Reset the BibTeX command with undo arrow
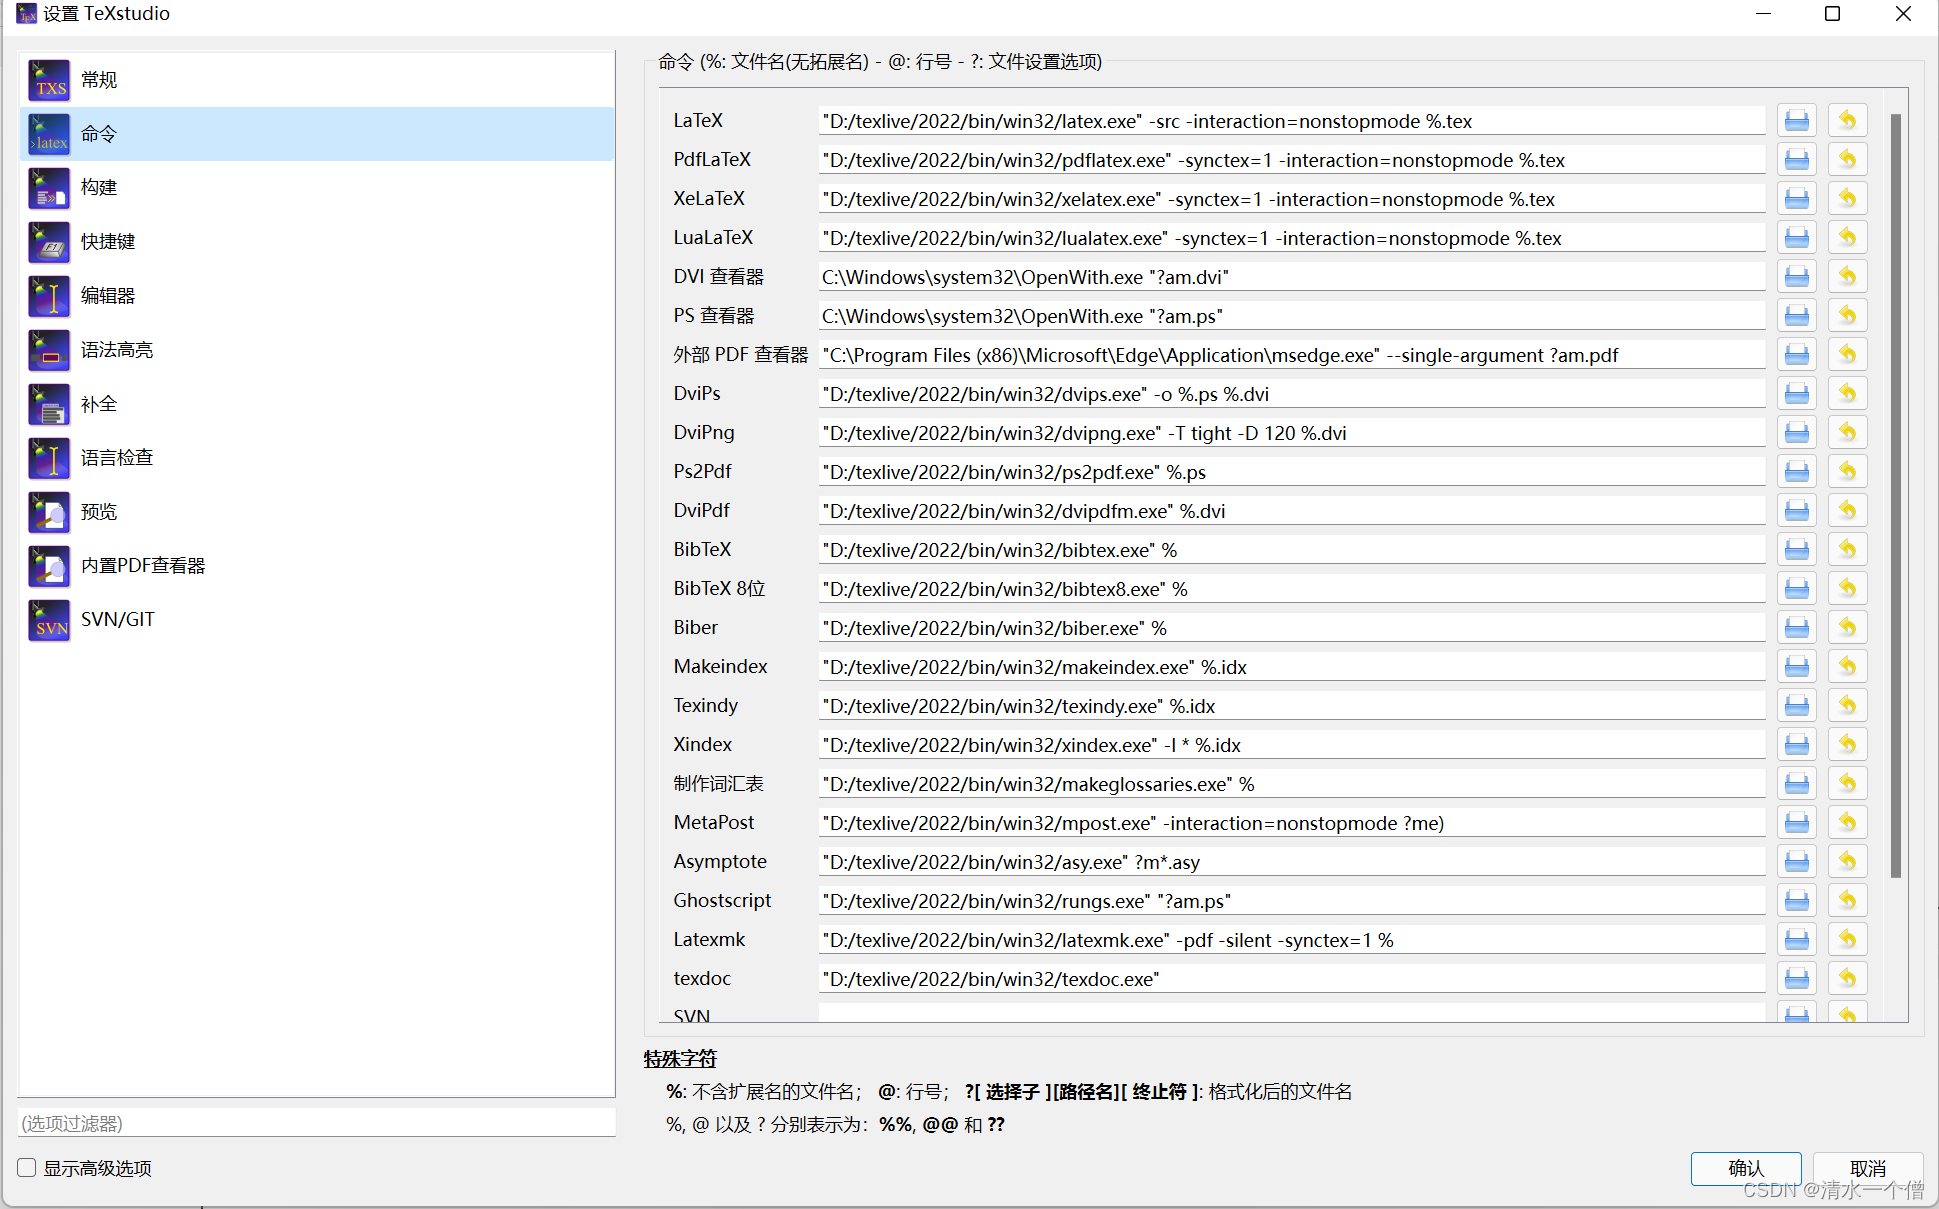Image resolution: width=1939 pixels, height=1209 pixels. click(x=1847, y=550)
